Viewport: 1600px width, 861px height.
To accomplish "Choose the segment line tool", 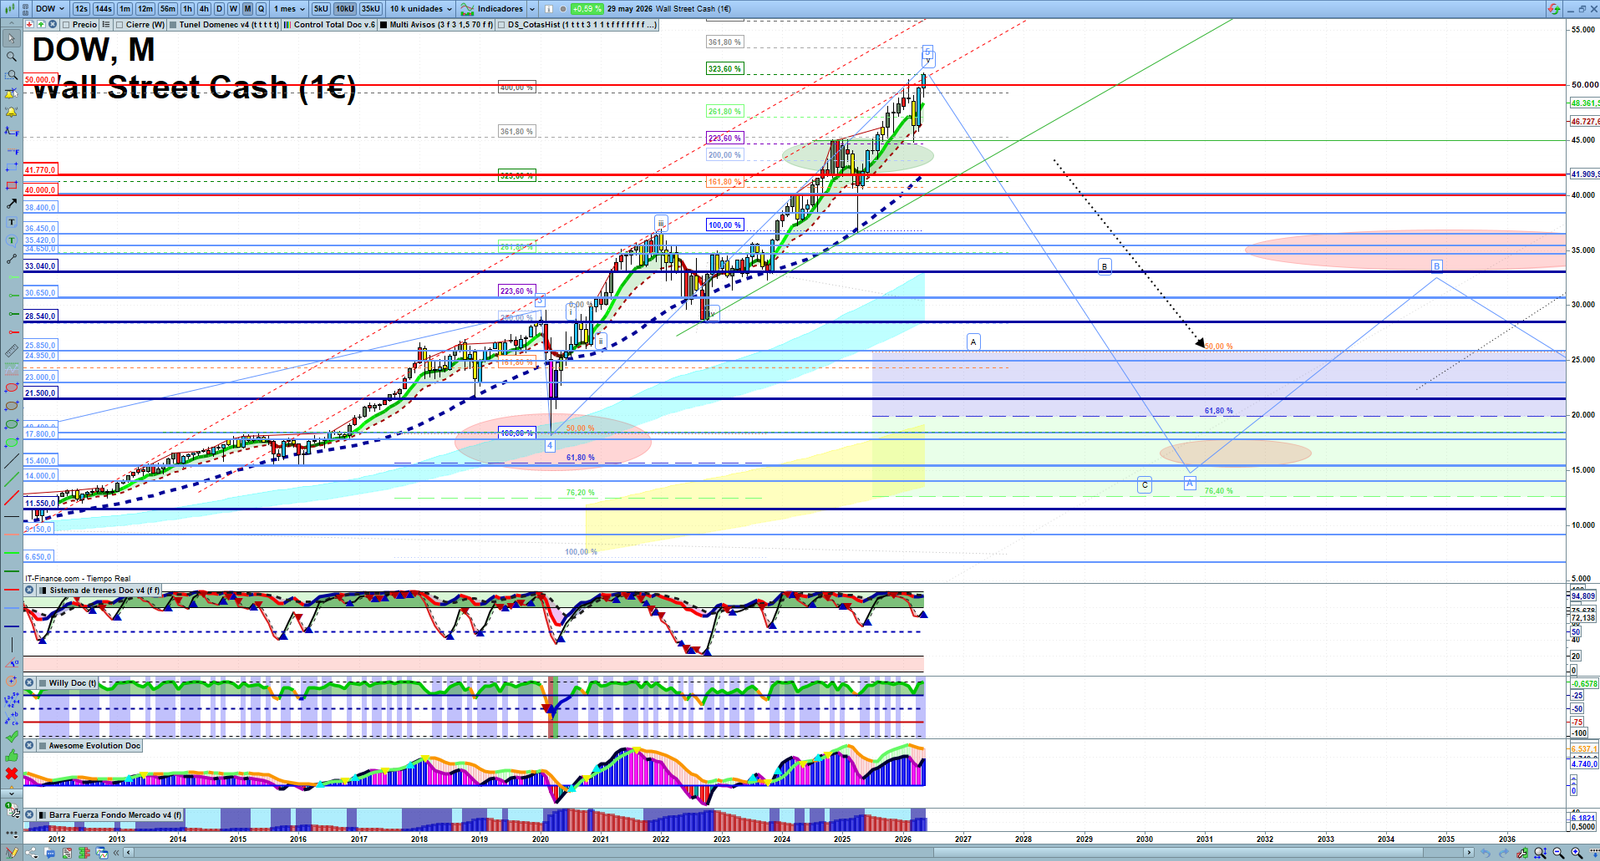I will click(12, 259).
